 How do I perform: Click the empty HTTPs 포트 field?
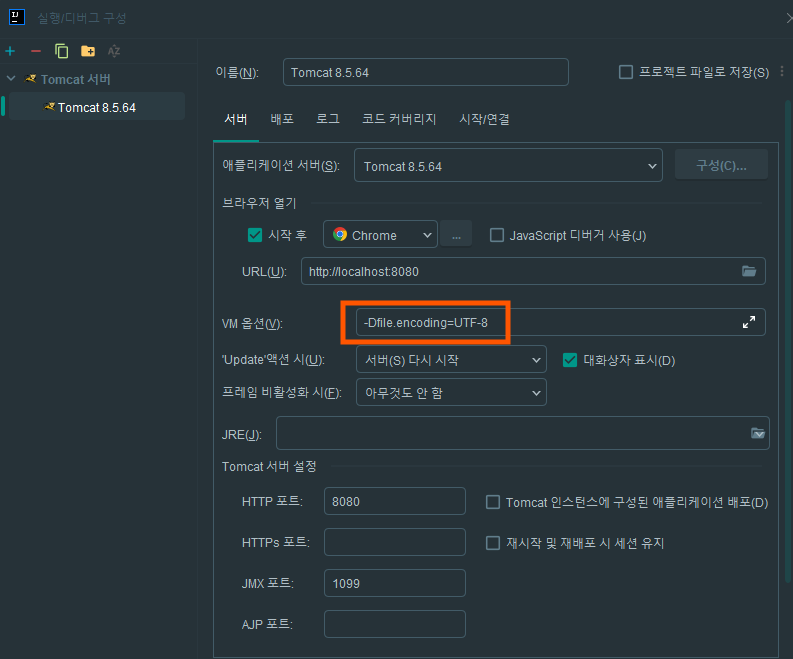(394, 542)
